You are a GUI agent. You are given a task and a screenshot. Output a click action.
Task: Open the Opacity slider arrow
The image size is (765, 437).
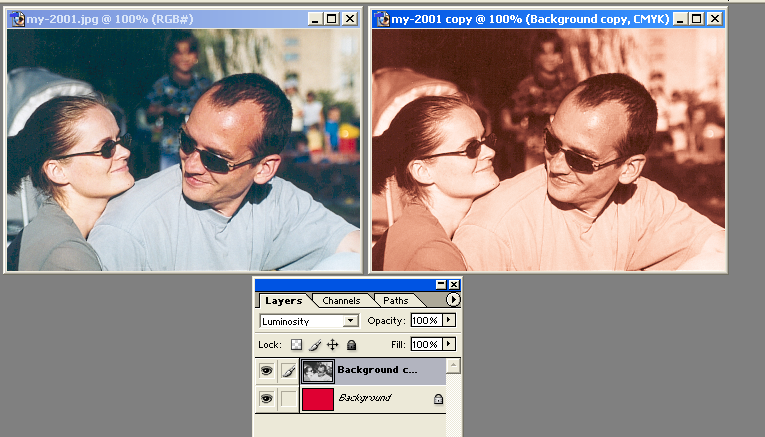448,321
